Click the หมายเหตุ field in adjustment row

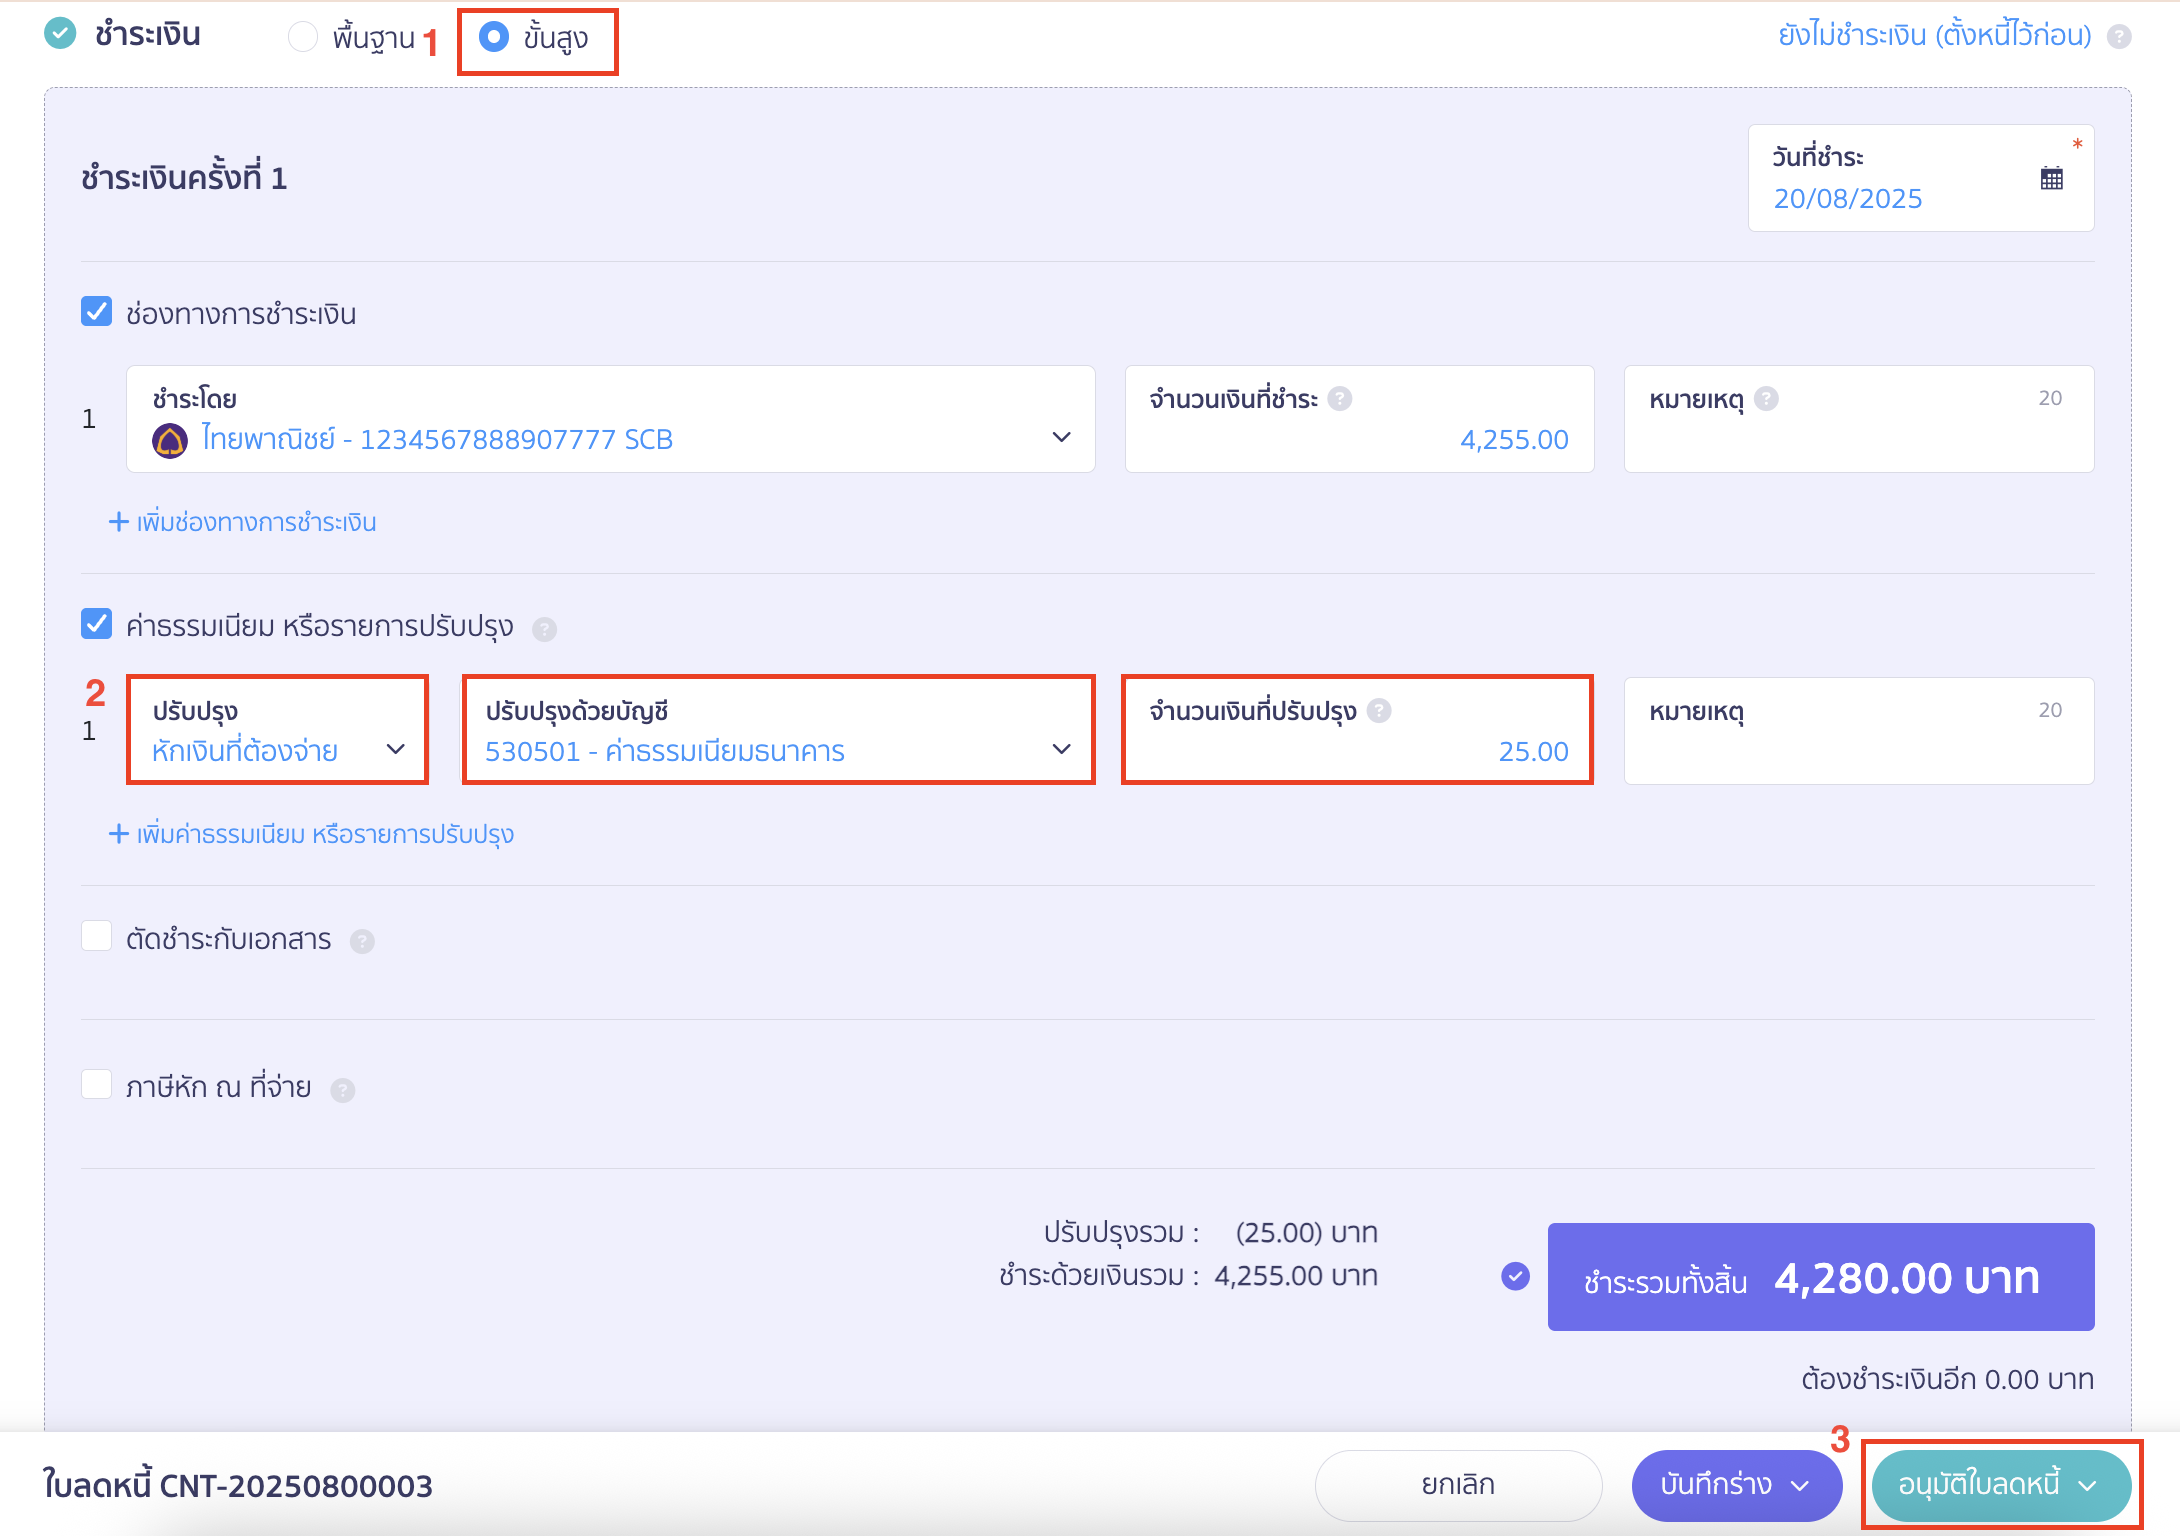[1859, 731]
